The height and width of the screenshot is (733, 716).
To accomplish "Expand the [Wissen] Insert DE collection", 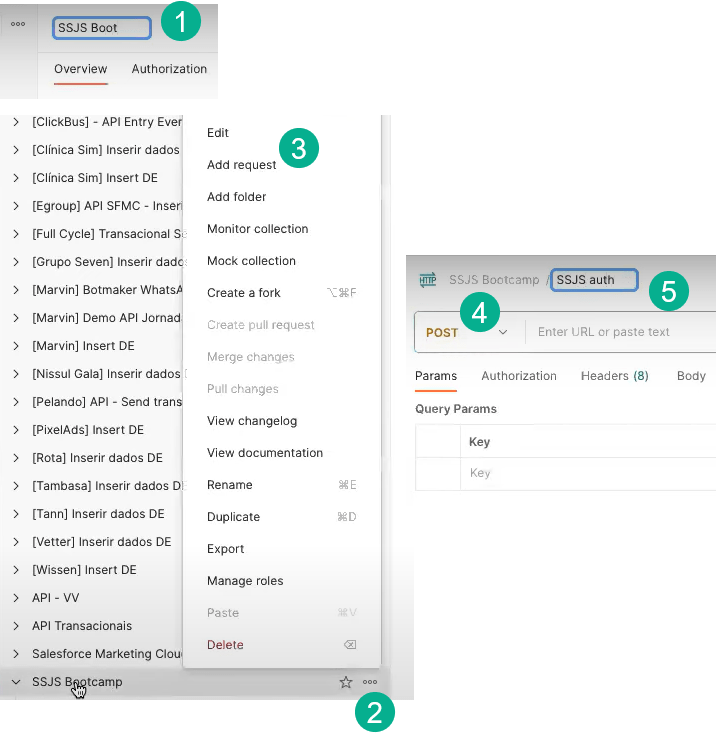I will 16,570.
